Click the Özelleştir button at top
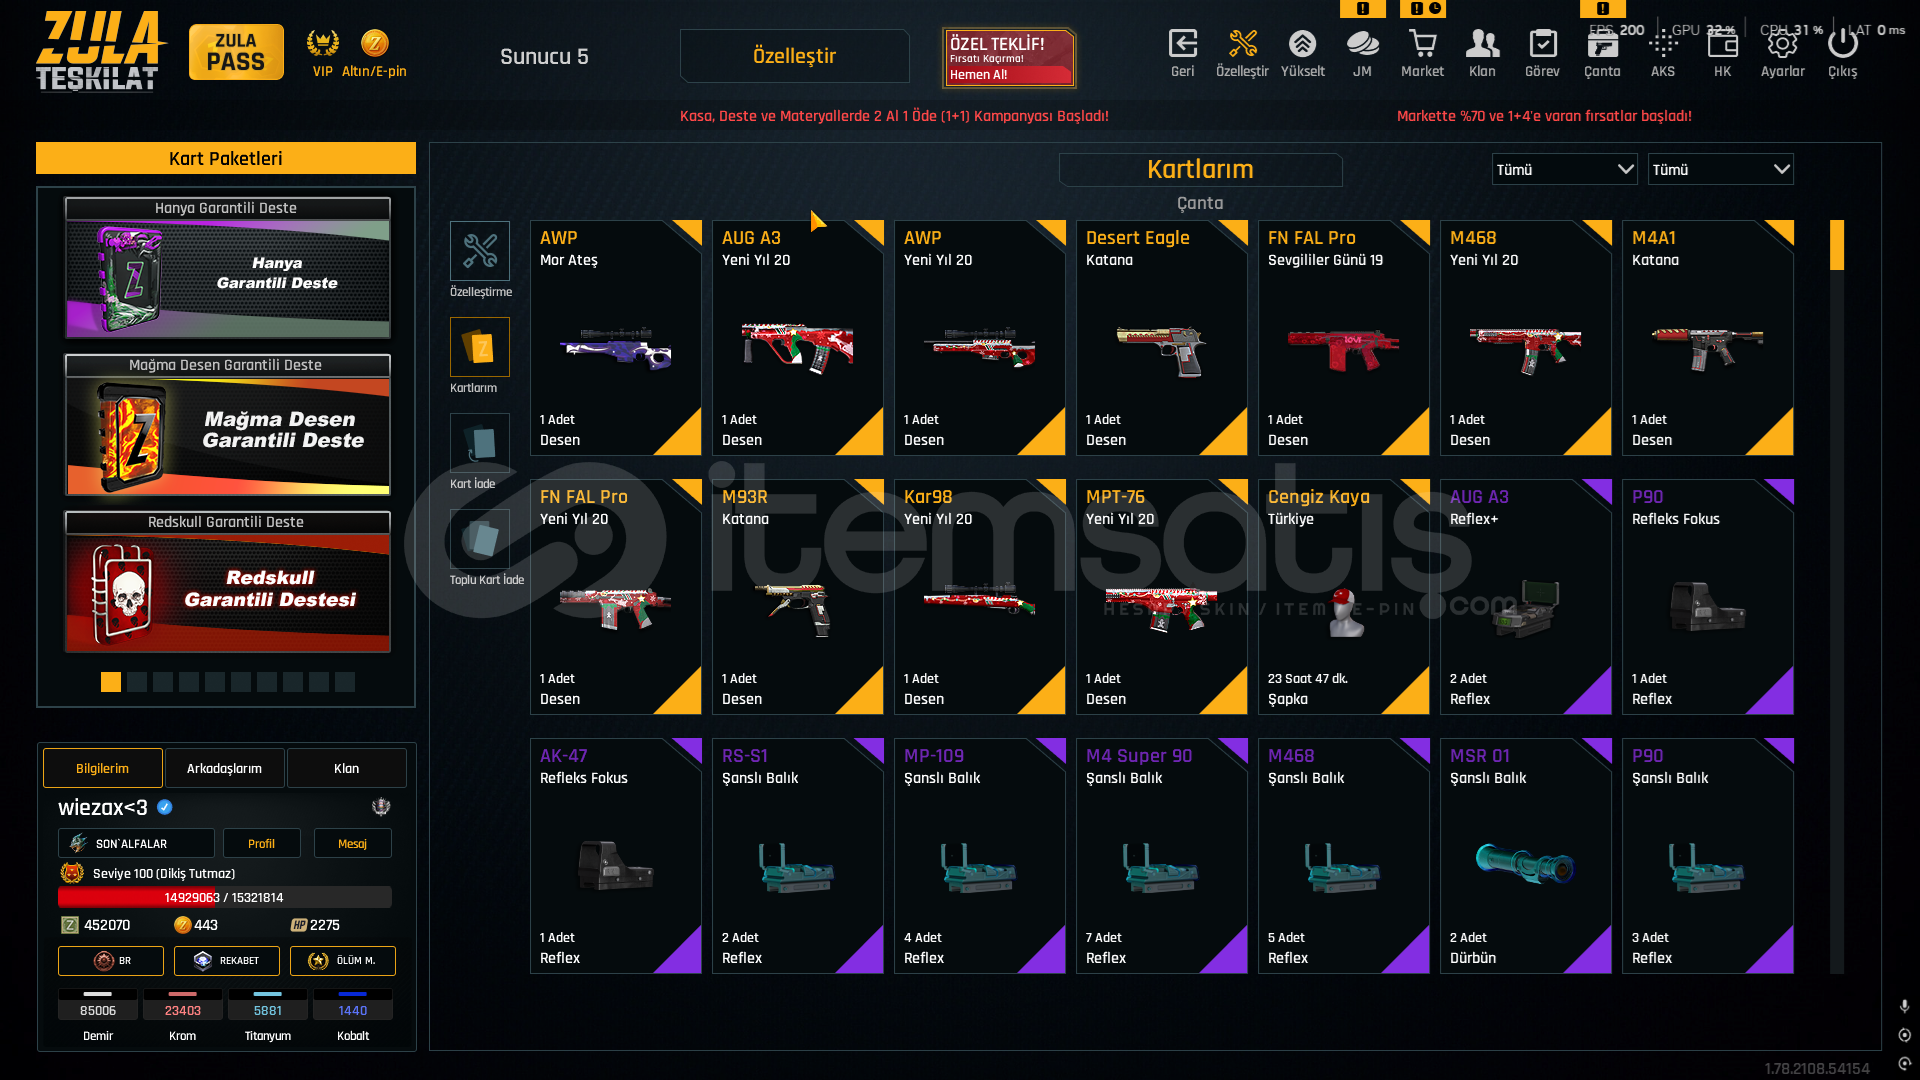Image resolution: width=1920 pixels, height=1080 pixels. tap(794, 56)
